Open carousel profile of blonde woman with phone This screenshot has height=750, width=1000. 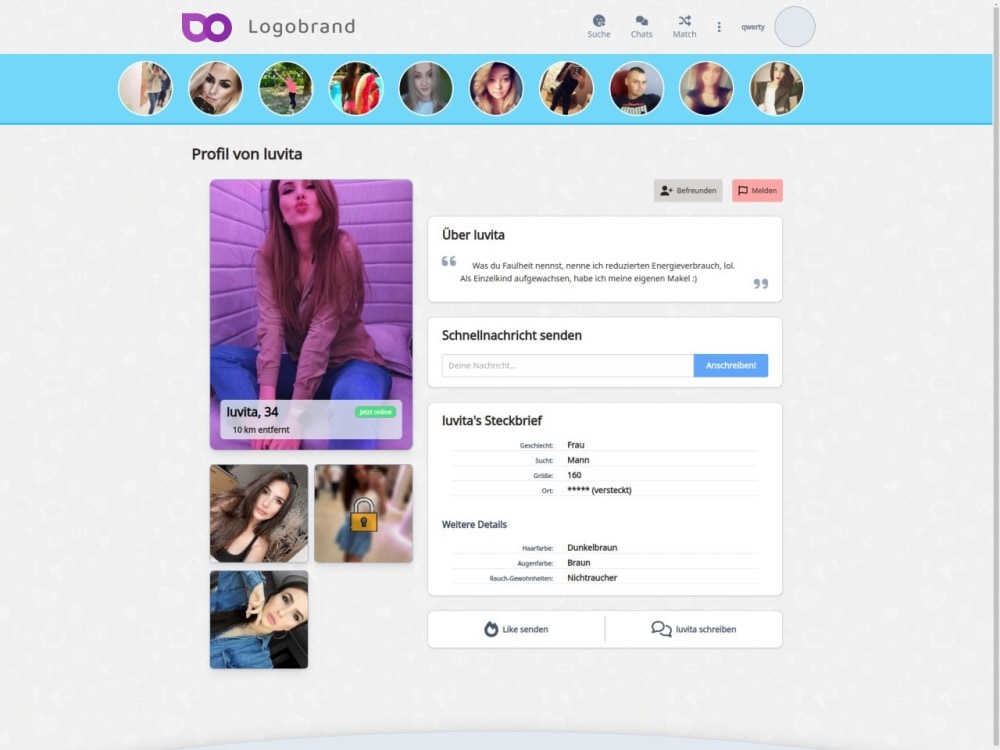pos(216,89)
